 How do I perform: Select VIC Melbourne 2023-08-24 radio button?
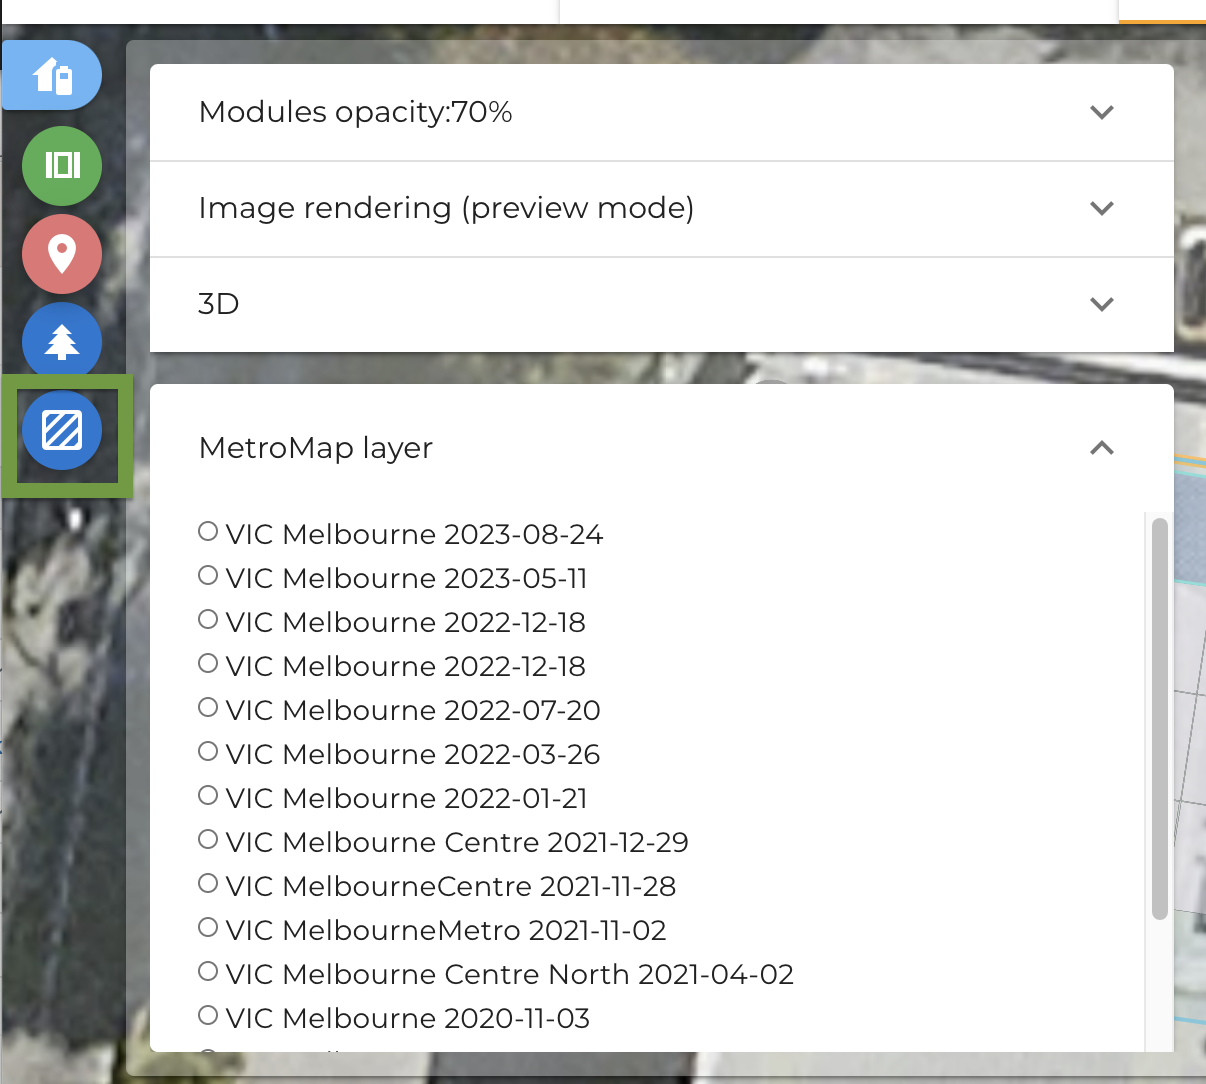point(208,531)
